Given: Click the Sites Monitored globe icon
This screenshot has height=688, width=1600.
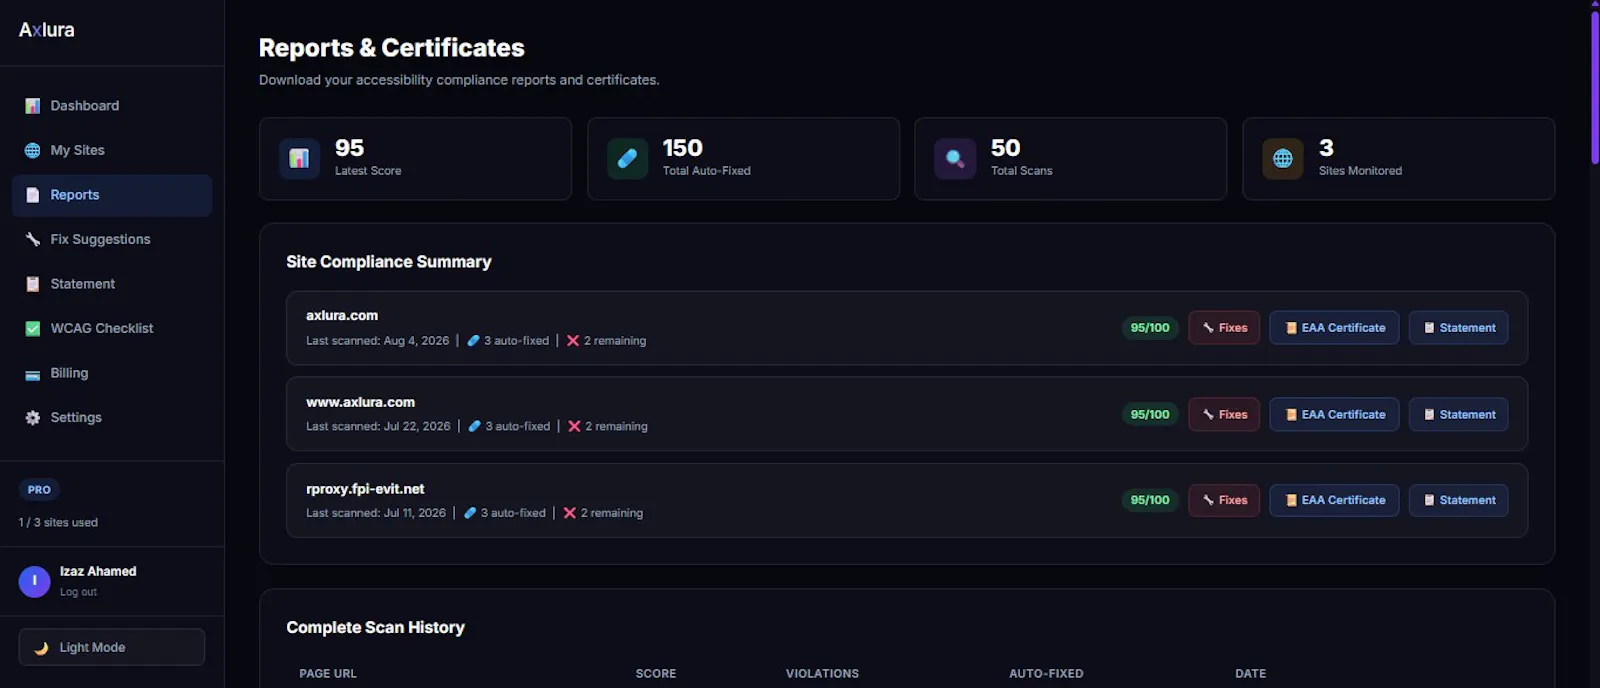Looking at the screenshot, I should coord(1283,158).
